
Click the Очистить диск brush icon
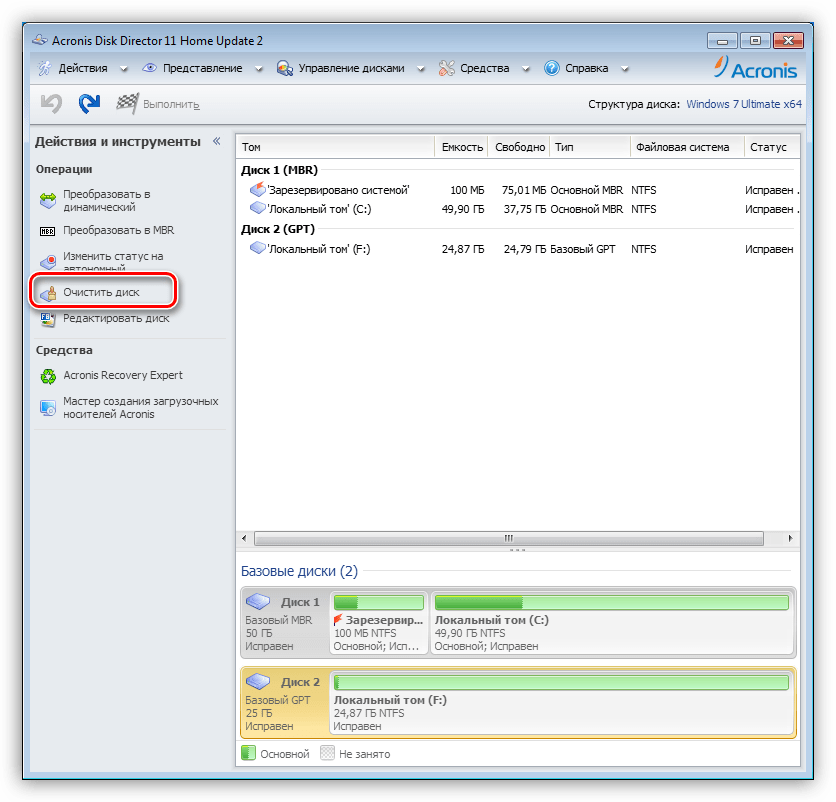coord(48,293)
